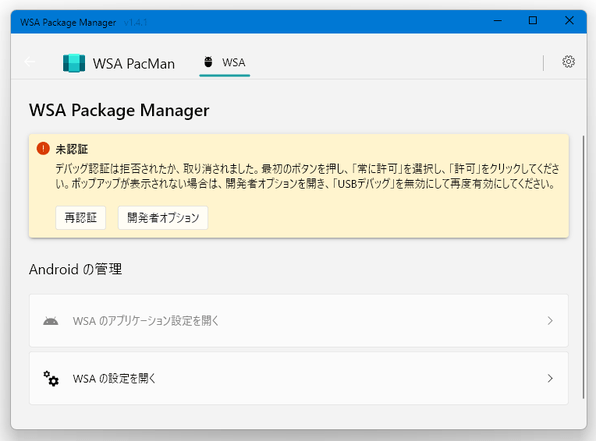Go back using the left arrow icon

click(x=30, y=62)
